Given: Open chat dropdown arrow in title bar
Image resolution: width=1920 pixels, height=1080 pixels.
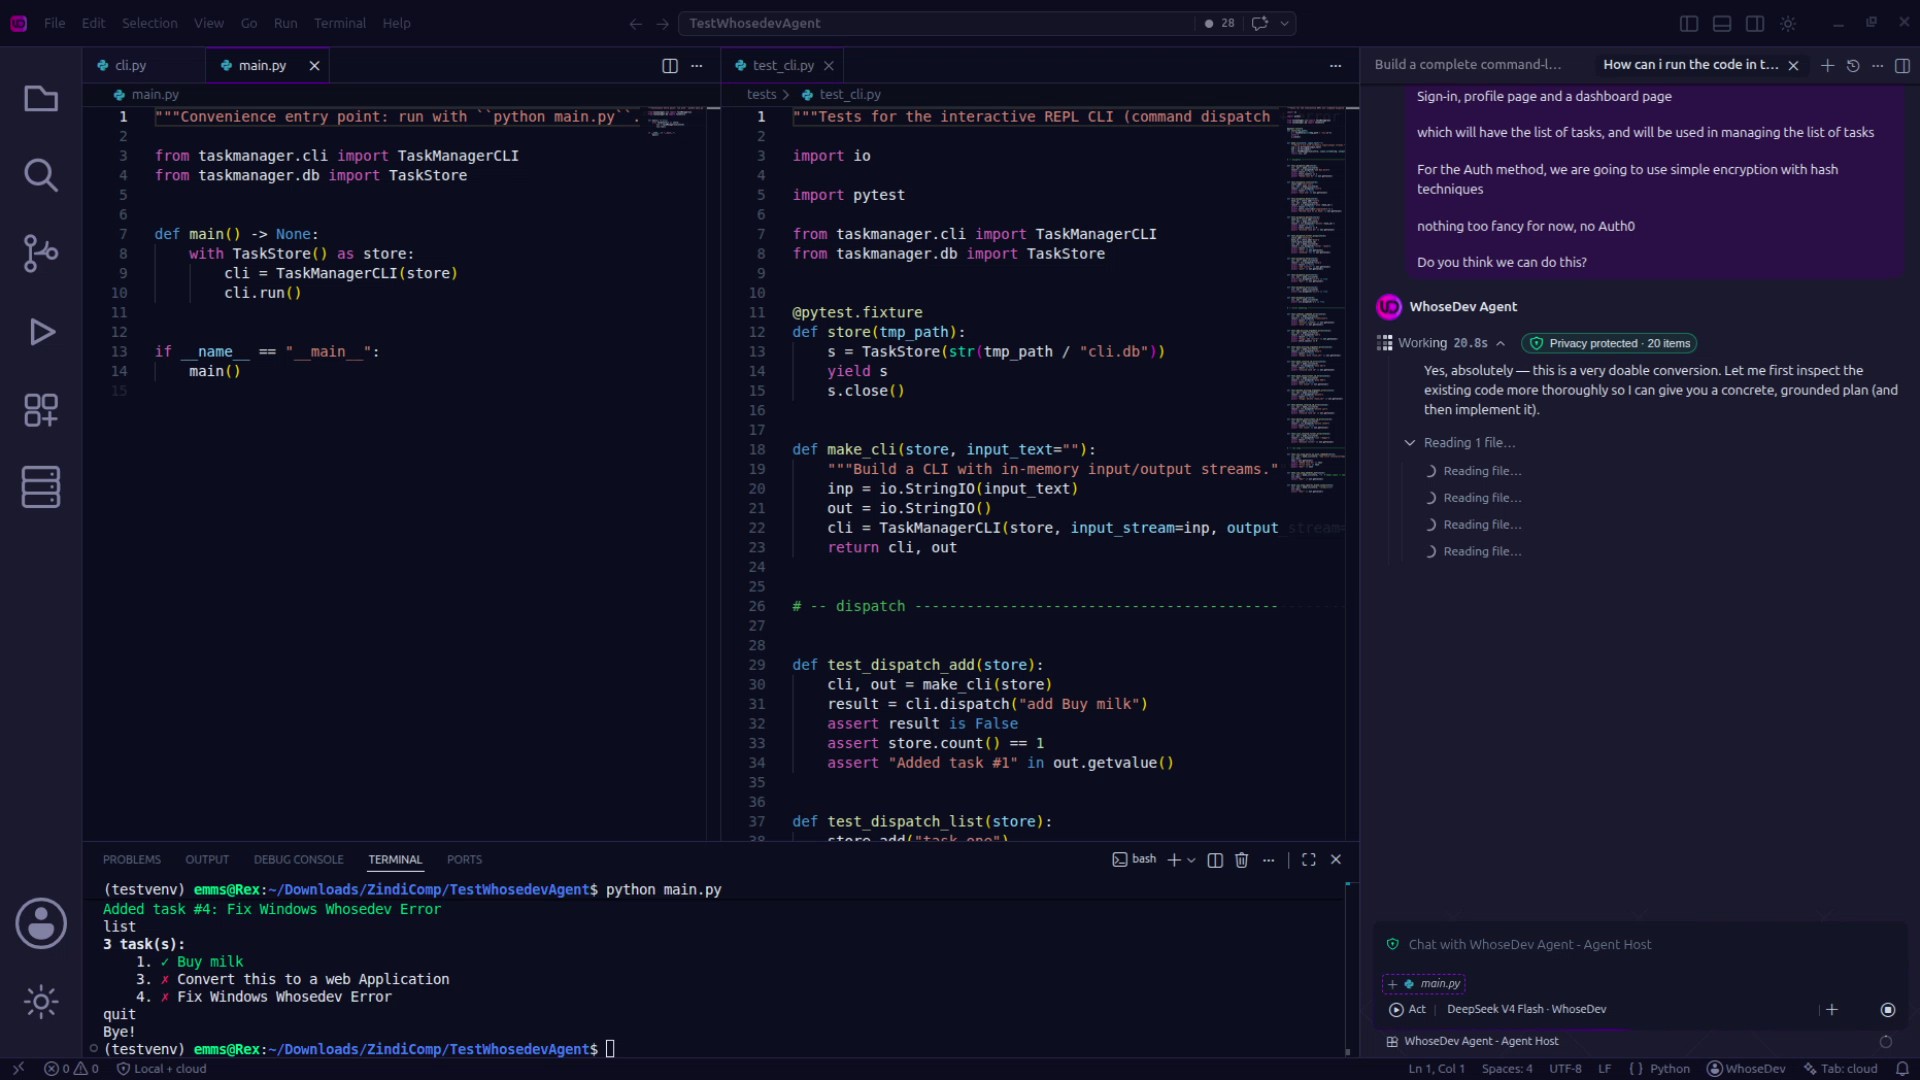Looking at the screenshot, I should pyautogui.click(x=1284, y=23).
